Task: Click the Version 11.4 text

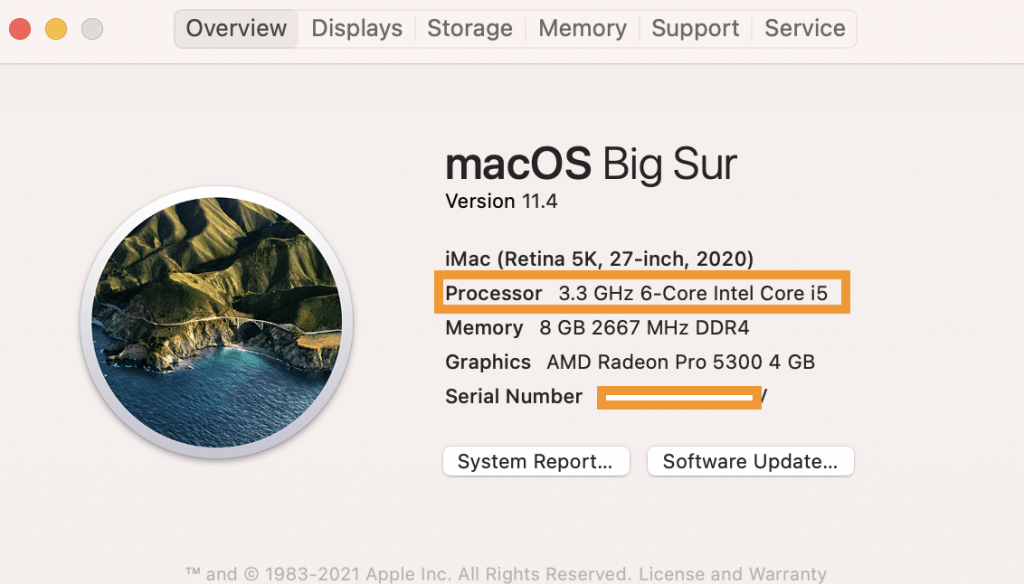Action: coord(500,201)
